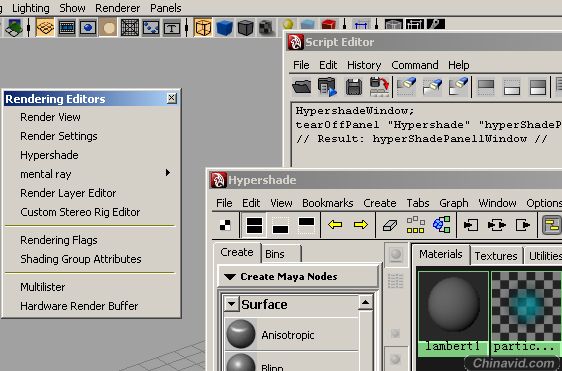Expand the mental ray submenu arrow
Screen dimensions: 562x371
(x=167, y=173)
